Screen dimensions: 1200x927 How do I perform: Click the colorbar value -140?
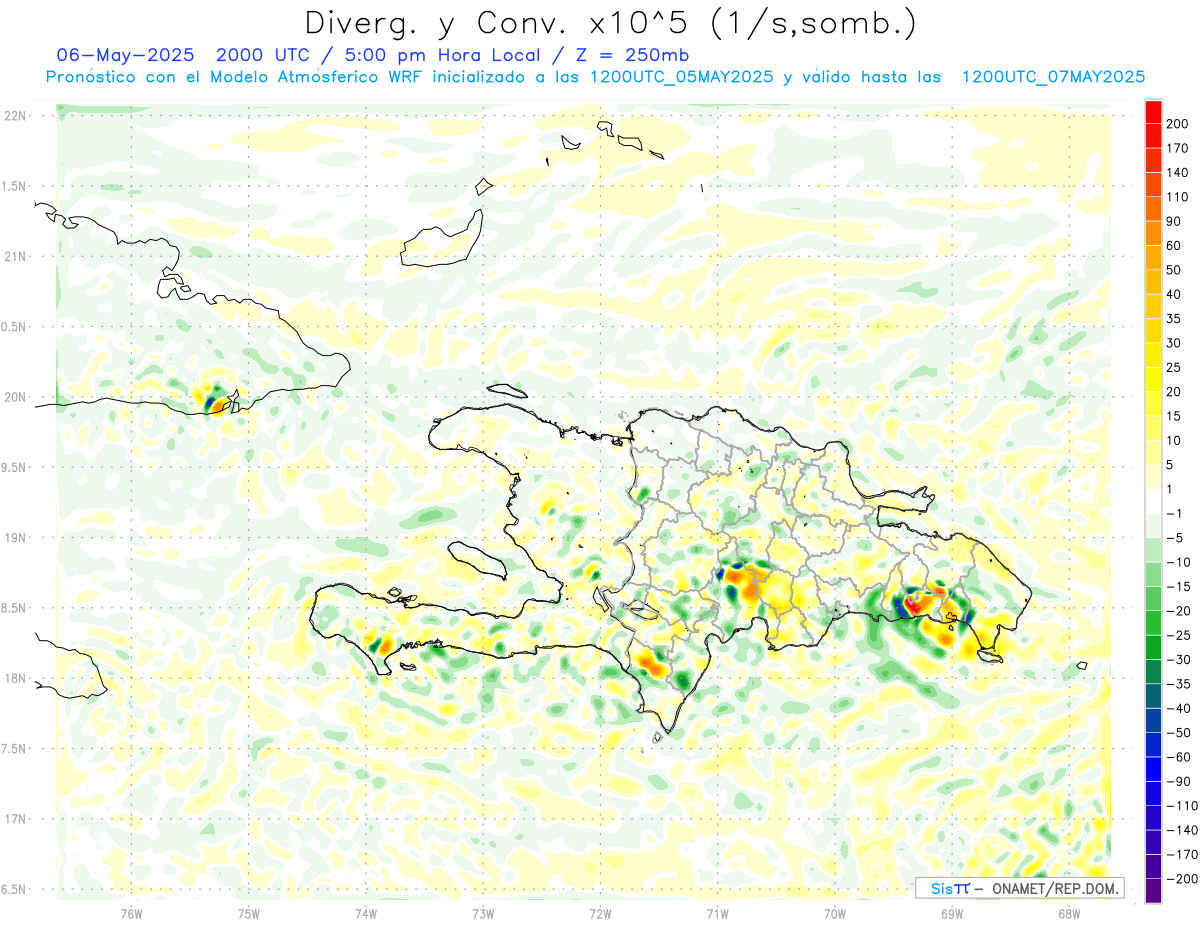1180,830
